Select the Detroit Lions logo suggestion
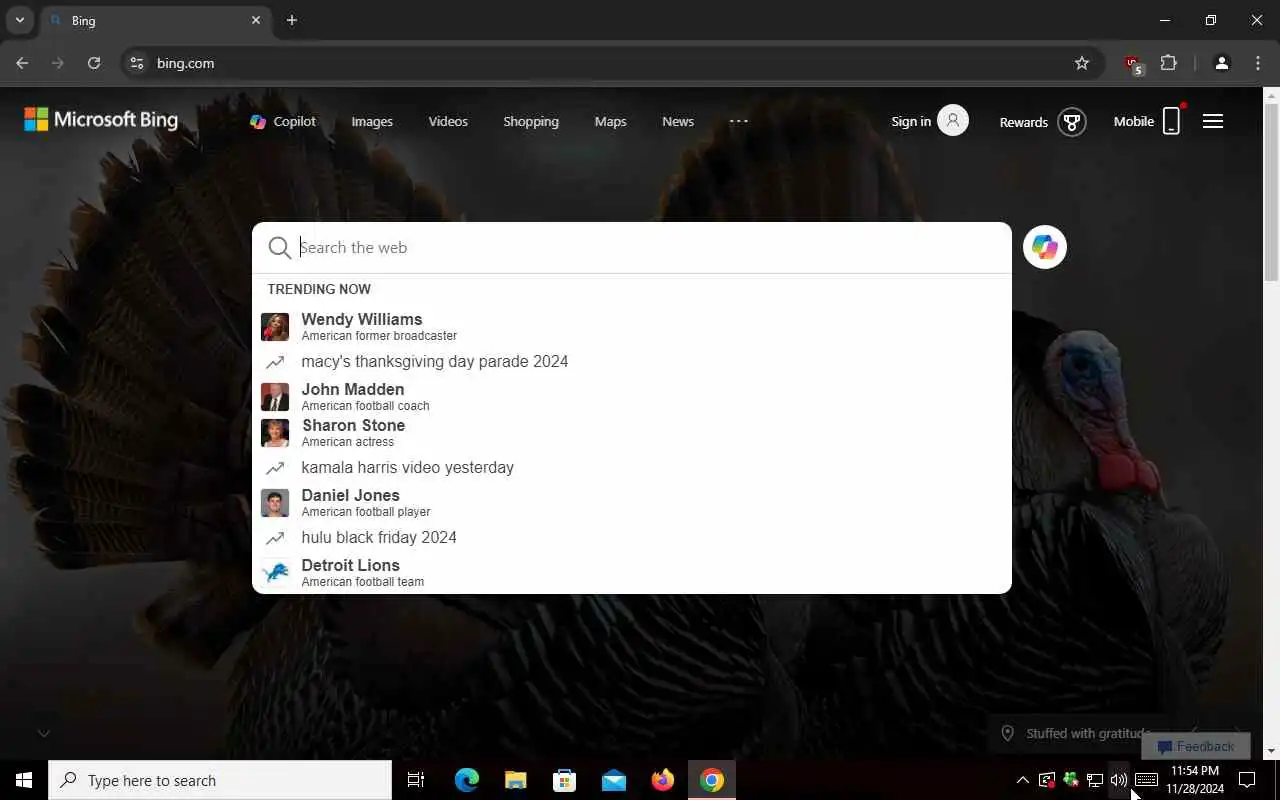Viewport: 1280px width, 800px height. click(275, 573)
